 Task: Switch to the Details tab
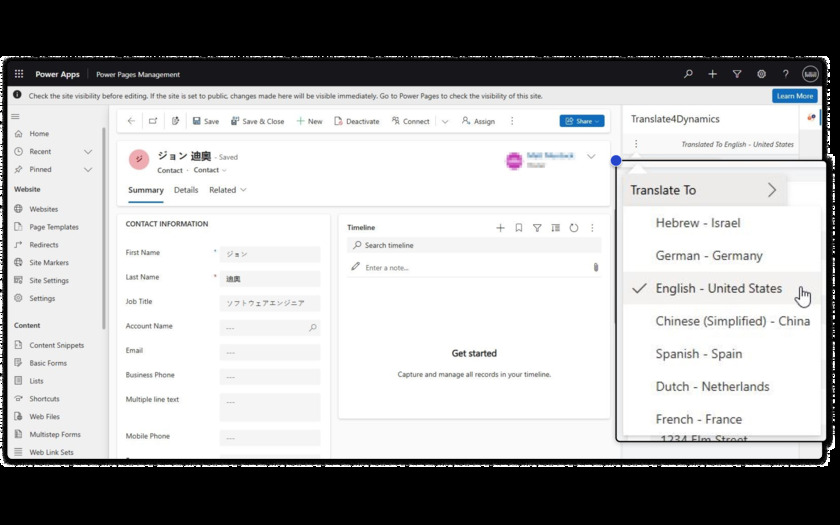click(186, 190)
